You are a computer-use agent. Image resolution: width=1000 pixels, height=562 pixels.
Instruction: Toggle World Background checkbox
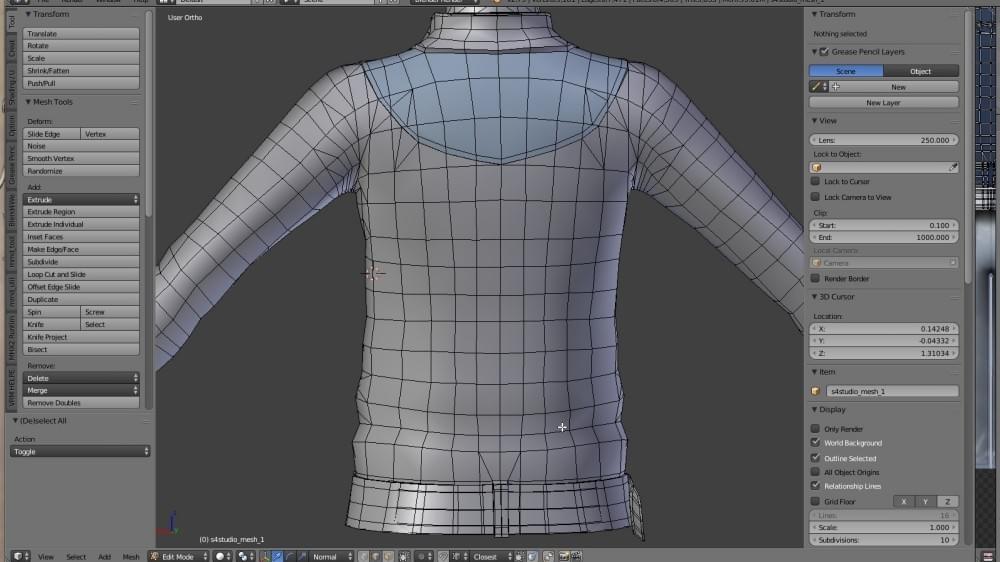(815, 442)
